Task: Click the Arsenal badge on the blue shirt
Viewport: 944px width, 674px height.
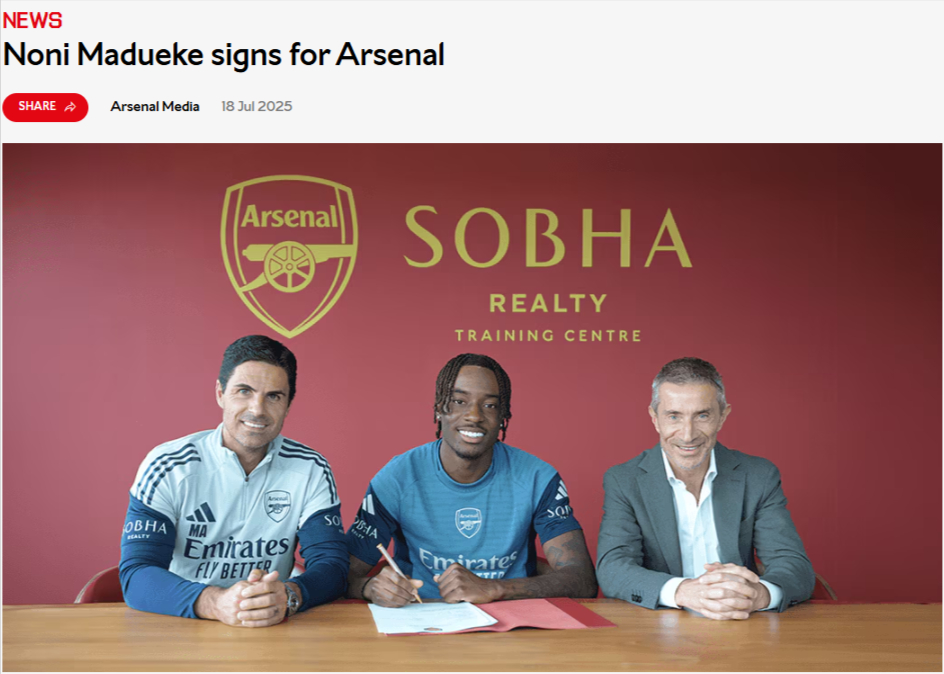Action: tap(468, 522)
